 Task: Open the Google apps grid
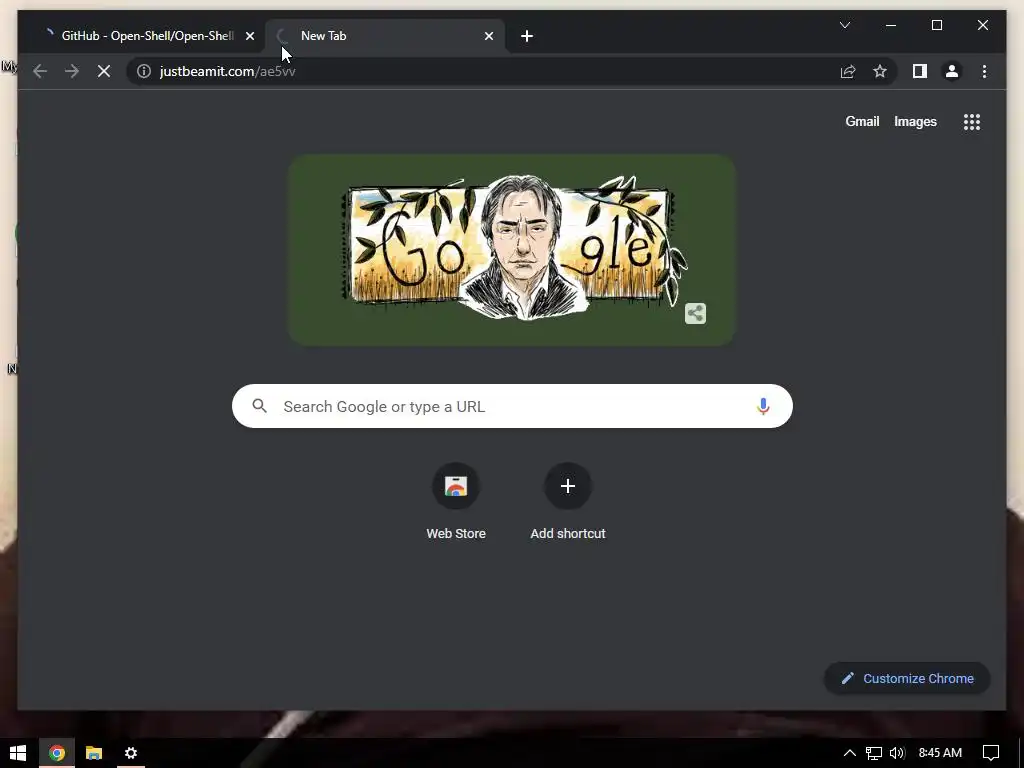pyautogui.click(x=972, y=121)
